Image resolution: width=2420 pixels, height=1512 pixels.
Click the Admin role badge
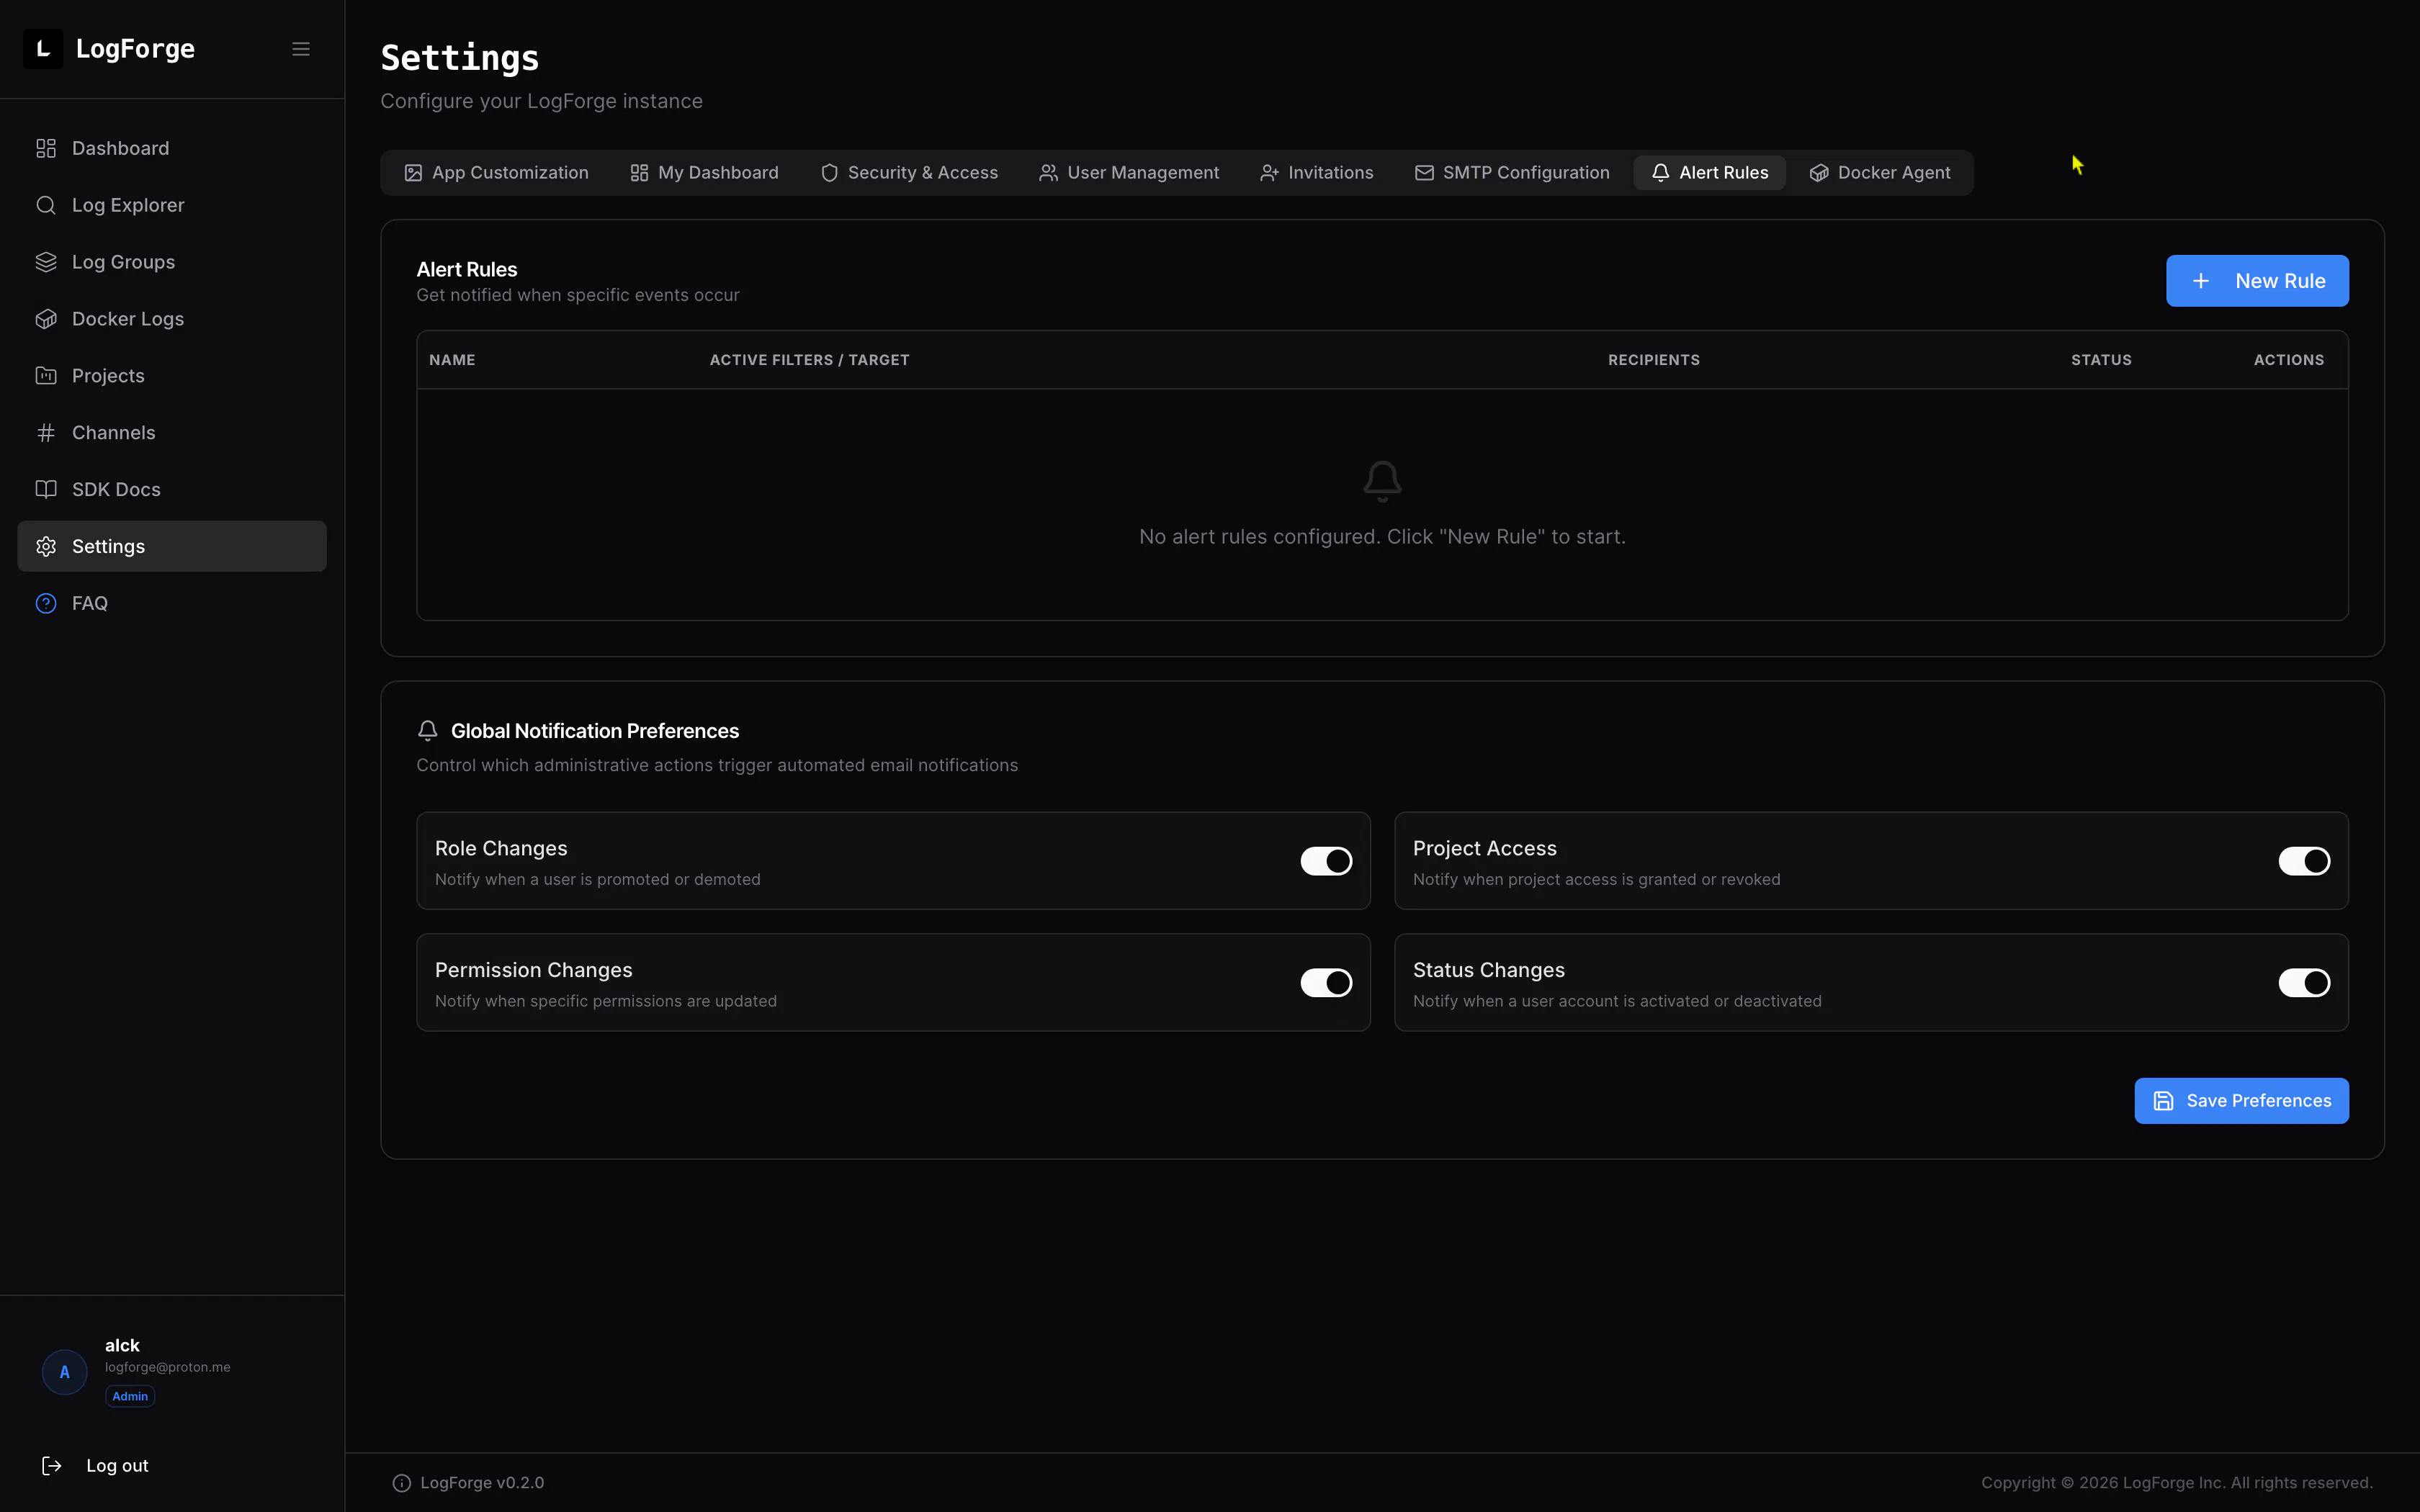pos(130,1397)
